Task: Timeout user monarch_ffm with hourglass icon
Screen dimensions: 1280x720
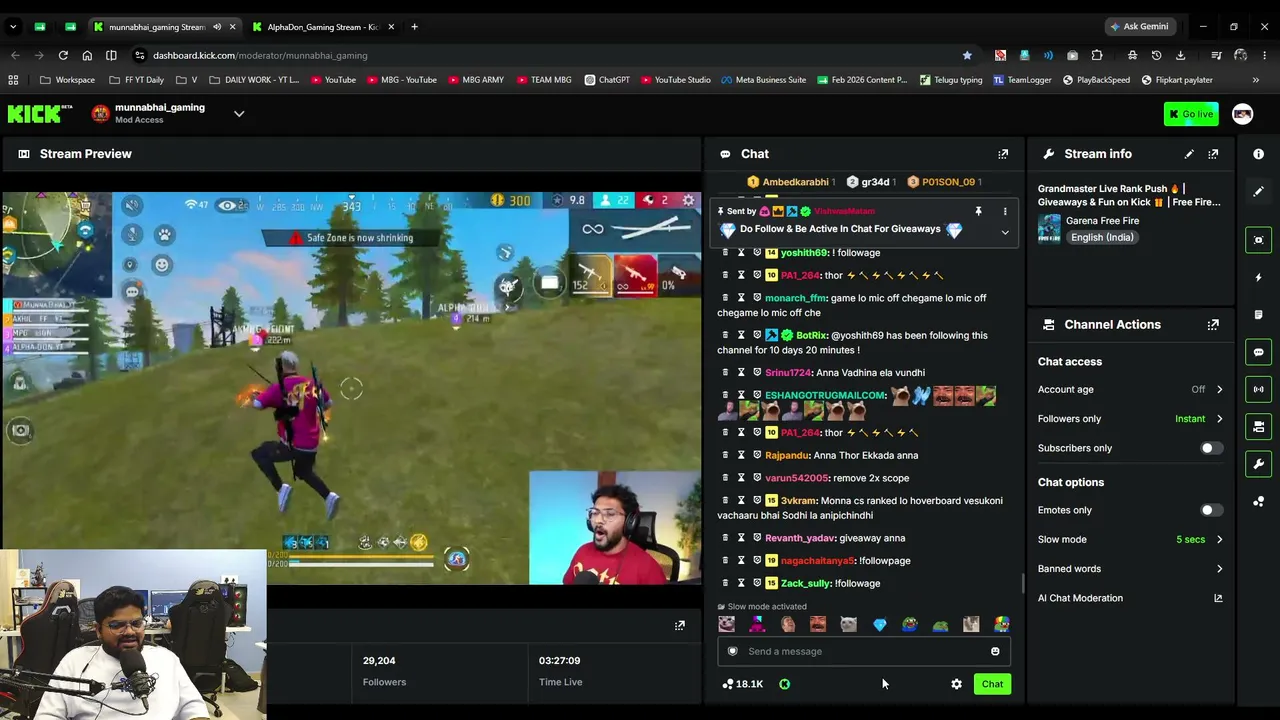Action: (741, 298)
